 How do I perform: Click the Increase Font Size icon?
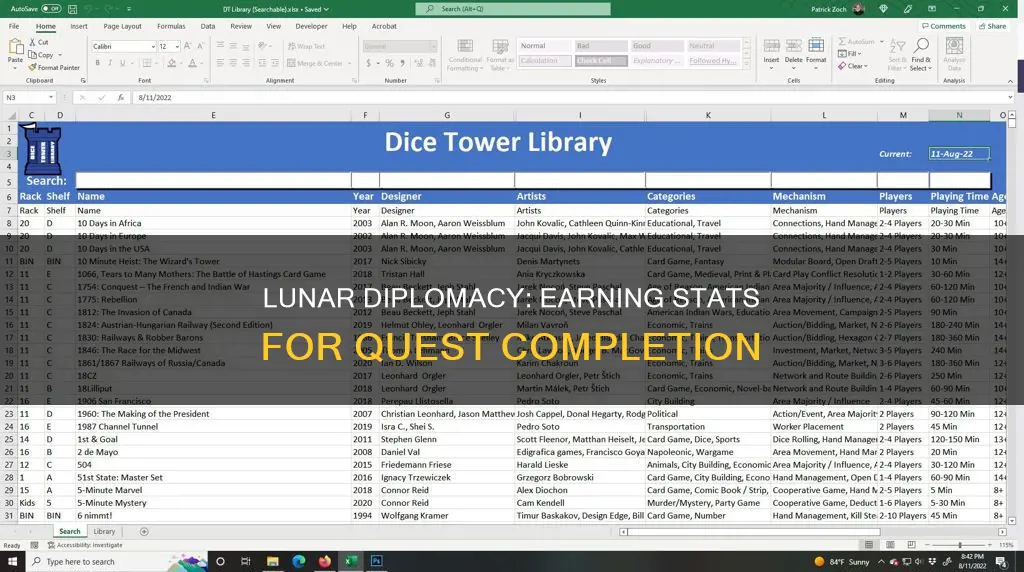tap(187, 46)
